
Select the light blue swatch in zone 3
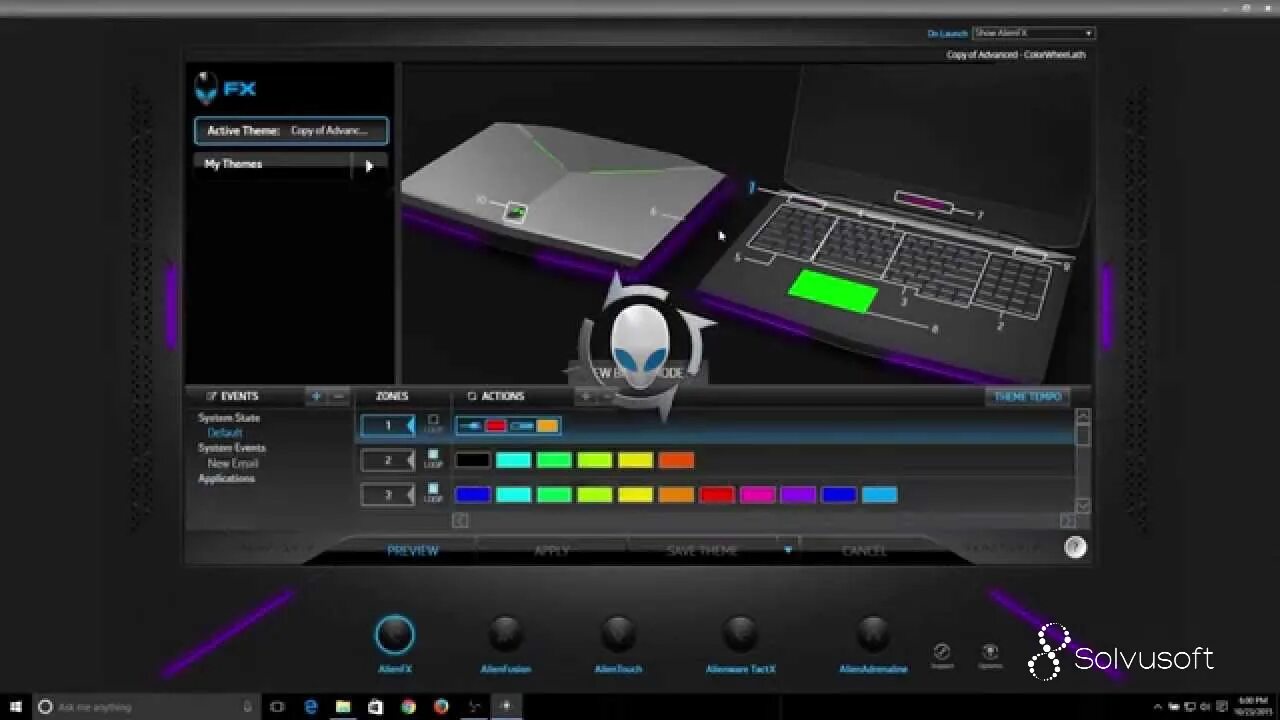click(x=880, y=494)
